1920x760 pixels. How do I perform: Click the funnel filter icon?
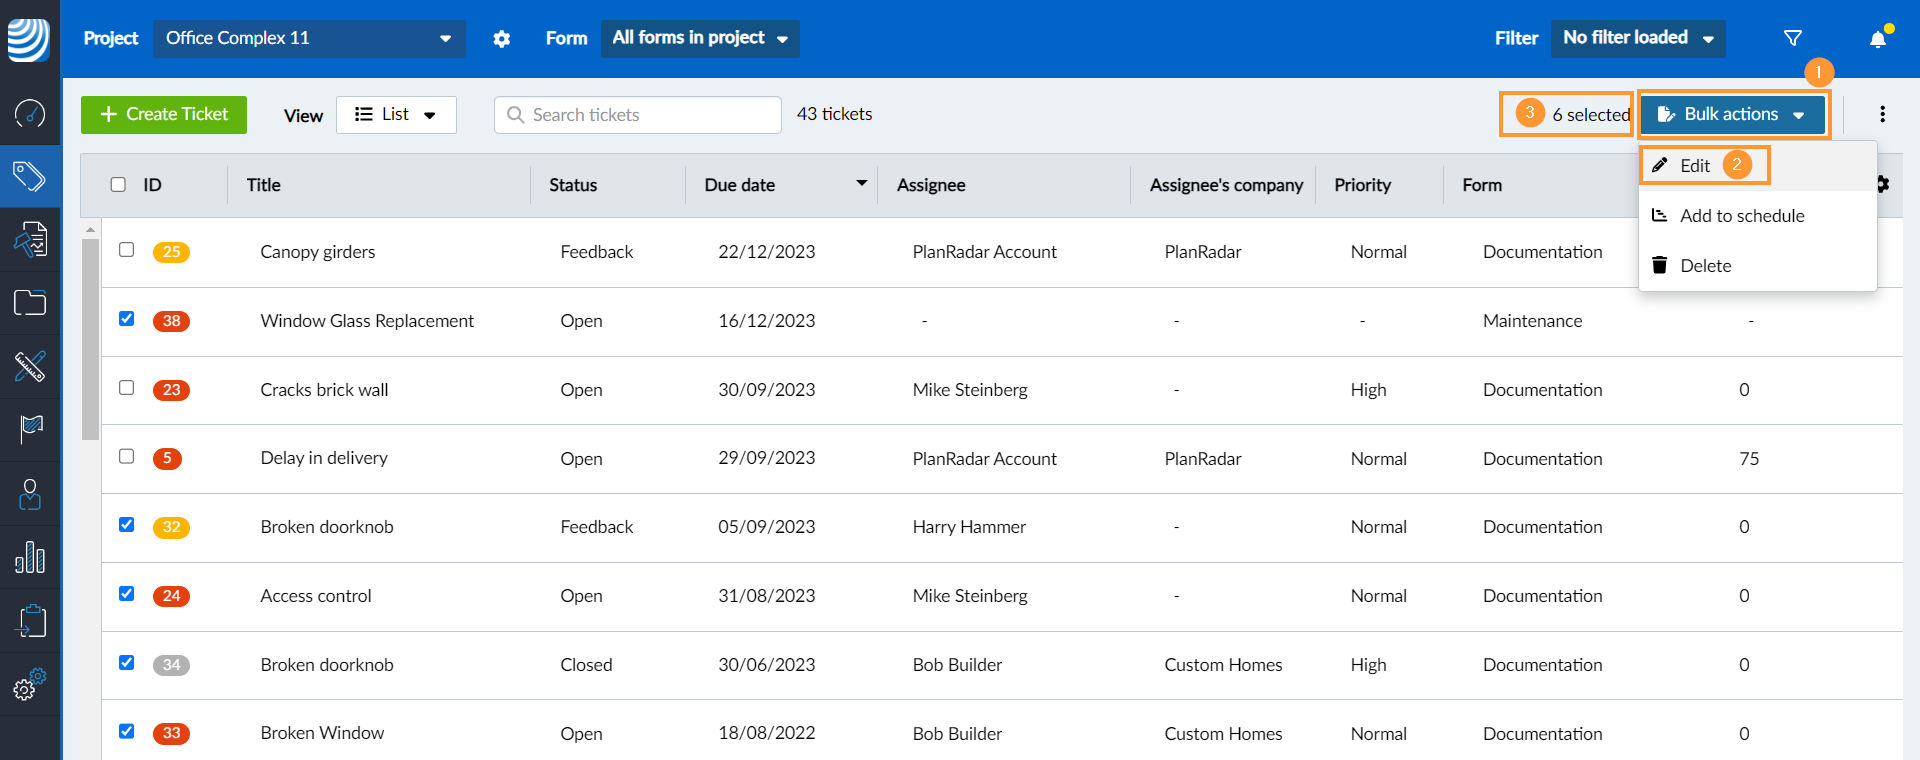1792,38
